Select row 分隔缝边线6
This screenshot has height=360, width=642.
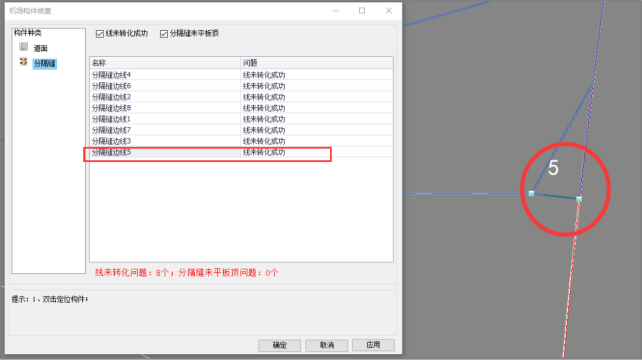click(x=241, y=86)
